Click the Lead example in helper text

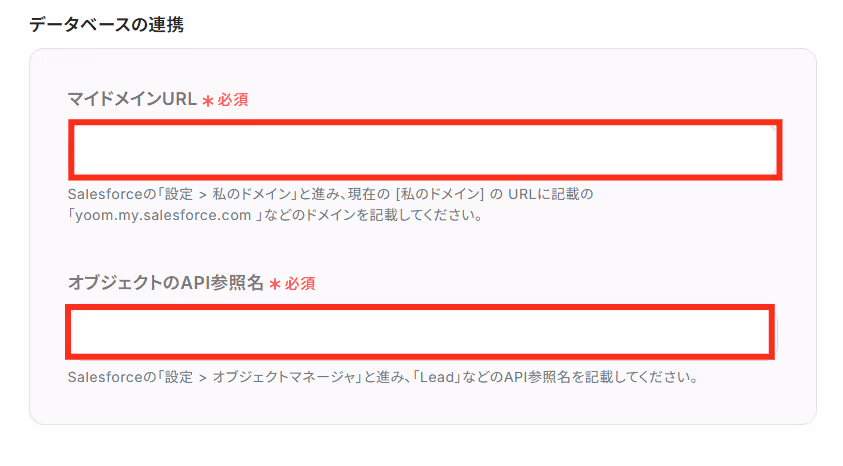[437, 377]
